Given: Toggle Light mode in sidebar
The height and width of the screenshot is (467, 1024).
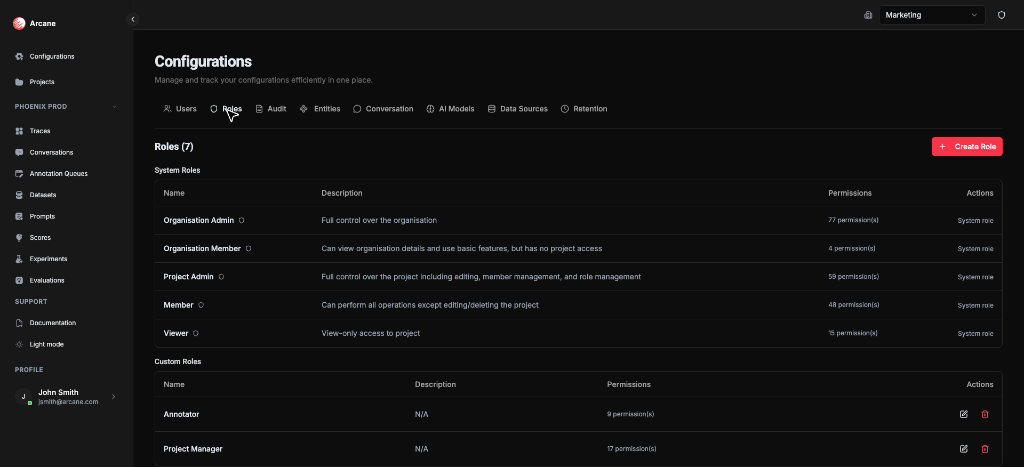Looking at the screenshot, I should point(46,344).
